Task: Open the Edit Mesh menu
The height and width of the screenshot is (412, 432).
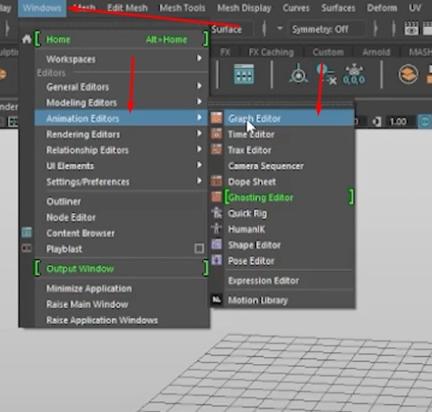Action: [127, 8]
